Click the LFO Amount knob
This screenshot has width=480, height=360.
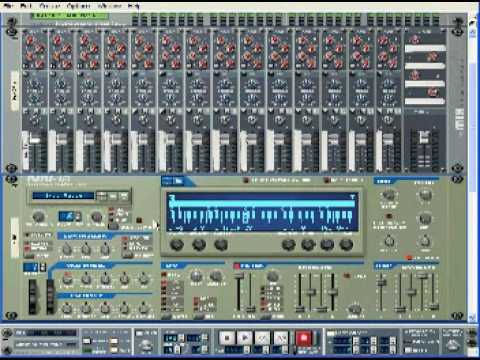click(x=216, y=276)
